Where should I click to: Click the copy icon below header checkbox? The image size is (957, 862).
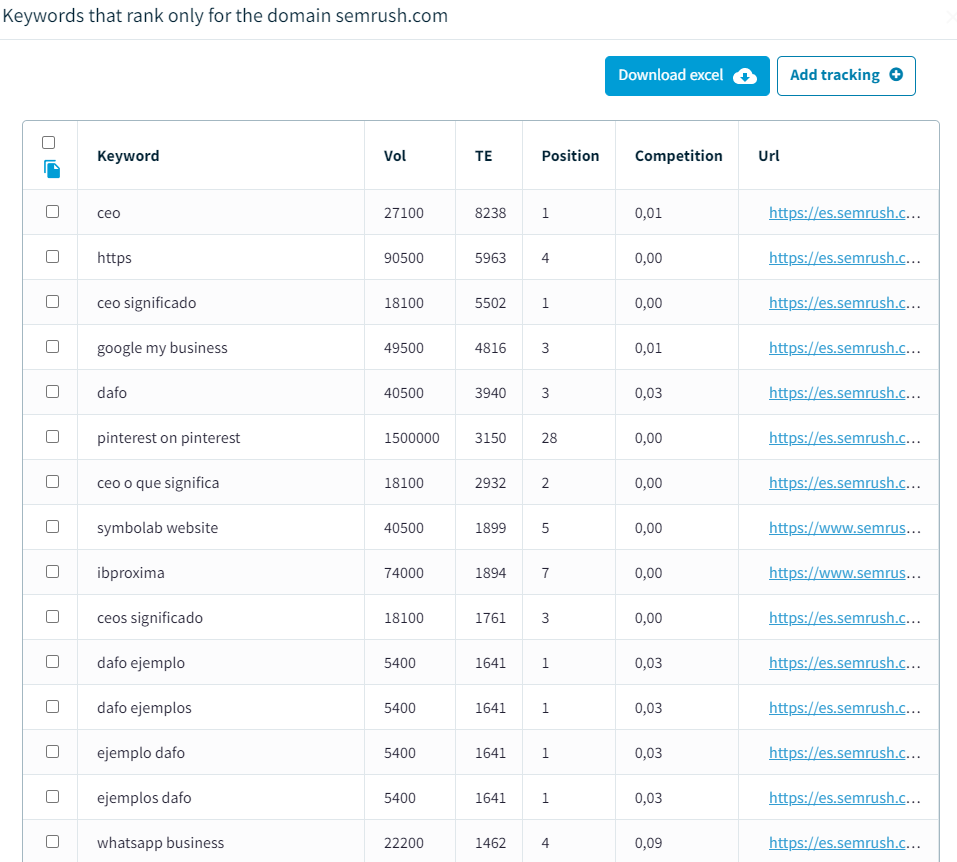(52, 170)
